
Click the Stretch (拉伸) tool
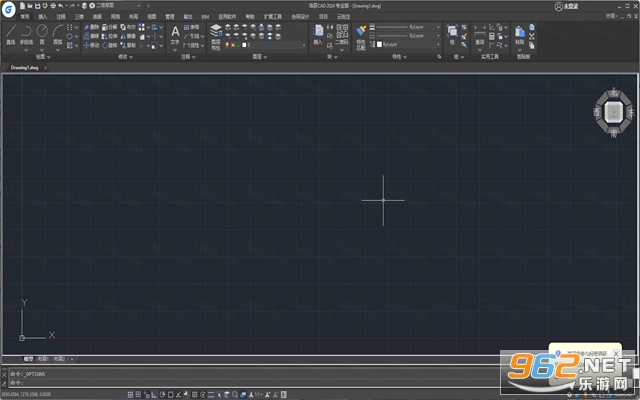pyautogui.click(x=109, y=36)
